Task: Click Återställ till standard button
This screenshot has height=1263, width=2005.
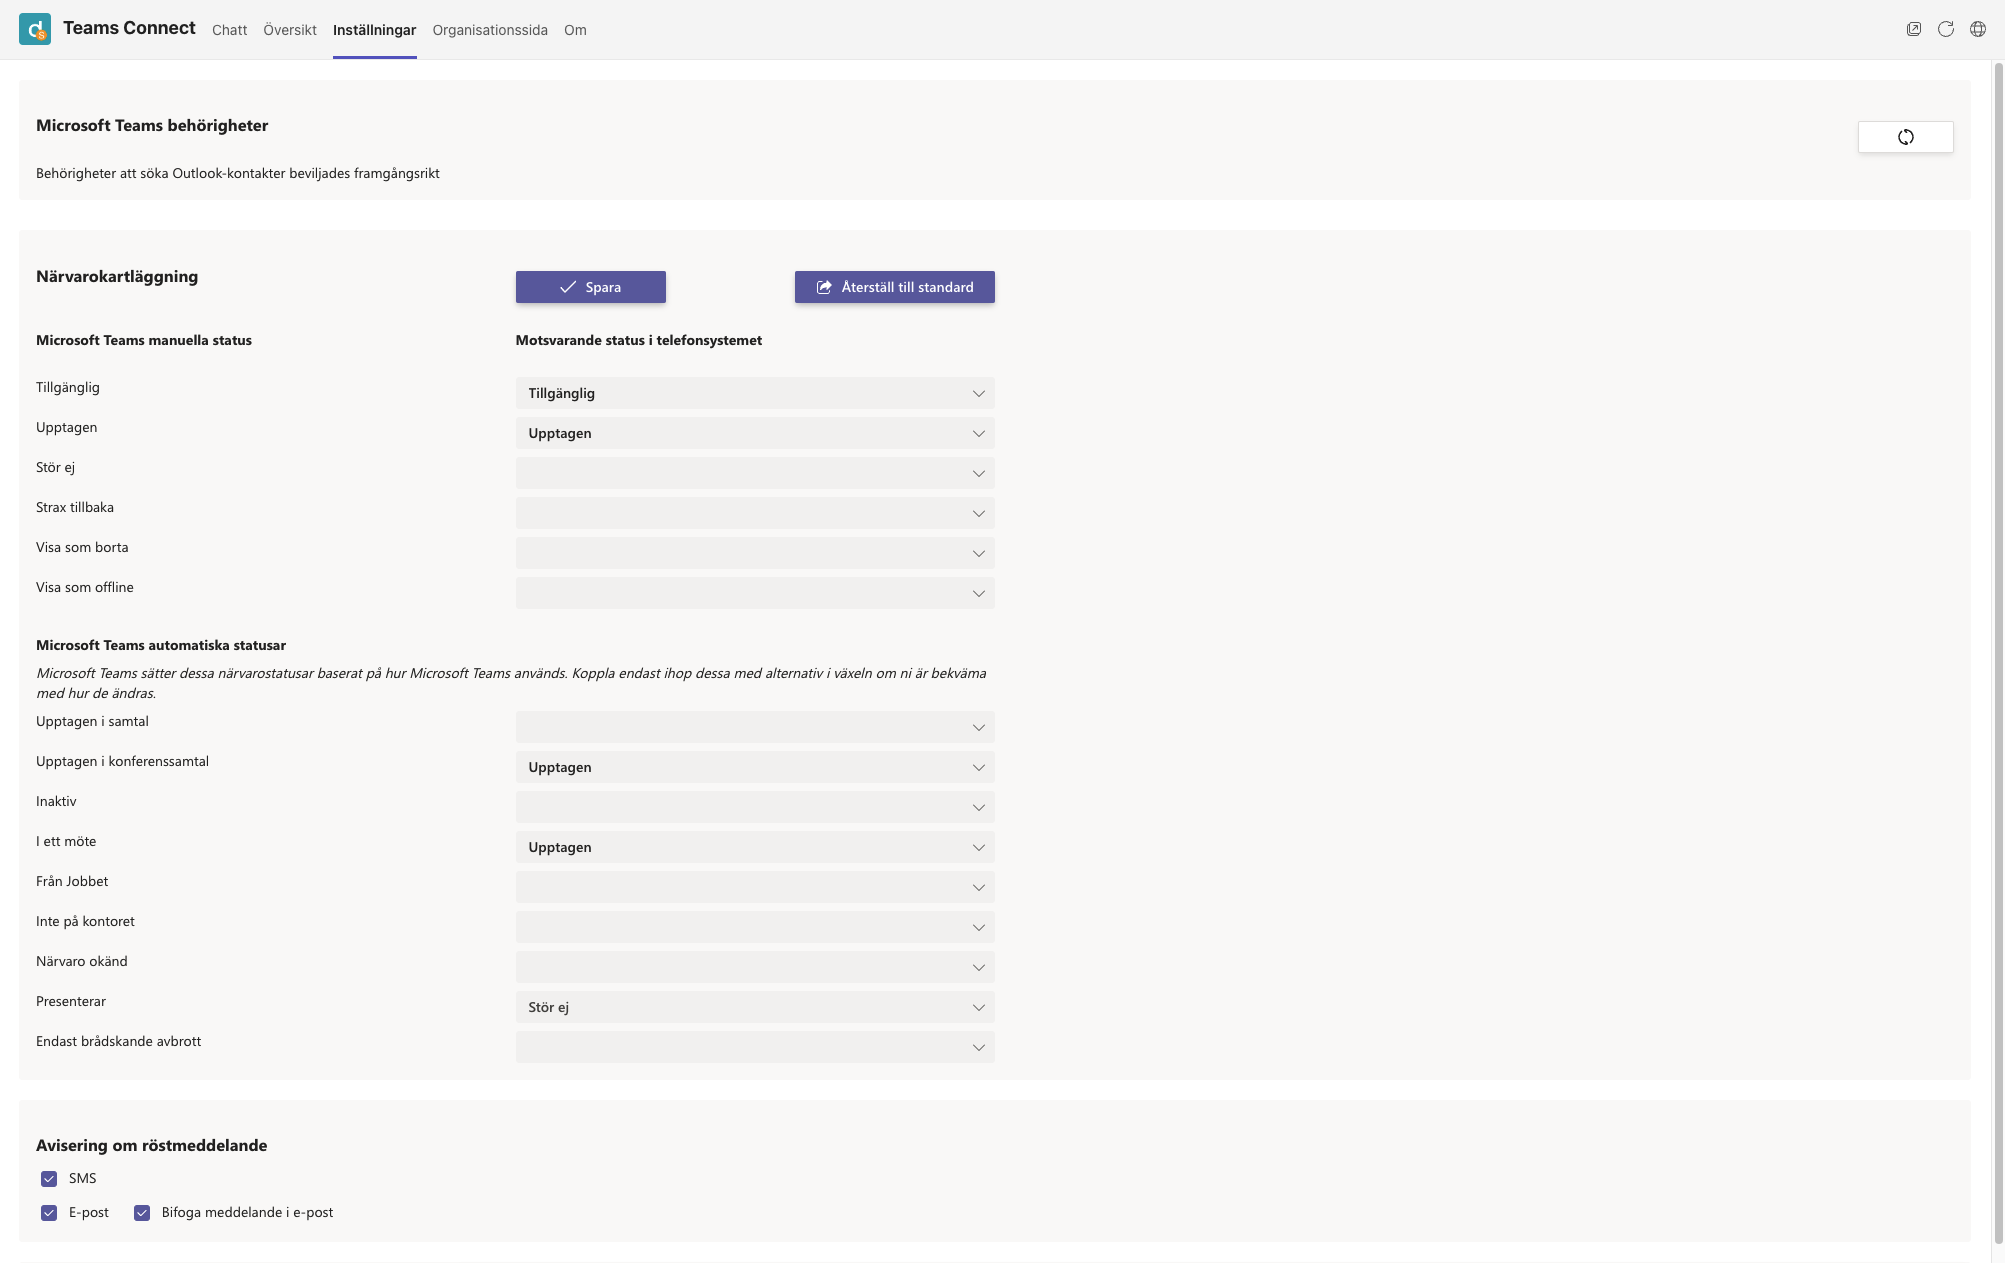Action: pos(895,287)
